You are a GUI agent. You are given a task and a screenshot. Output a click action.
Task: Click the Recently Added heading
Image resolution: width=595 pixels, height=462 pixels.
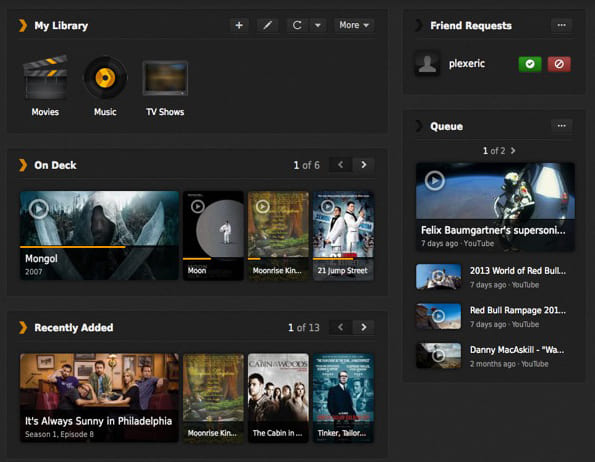[x=74, y=327]
